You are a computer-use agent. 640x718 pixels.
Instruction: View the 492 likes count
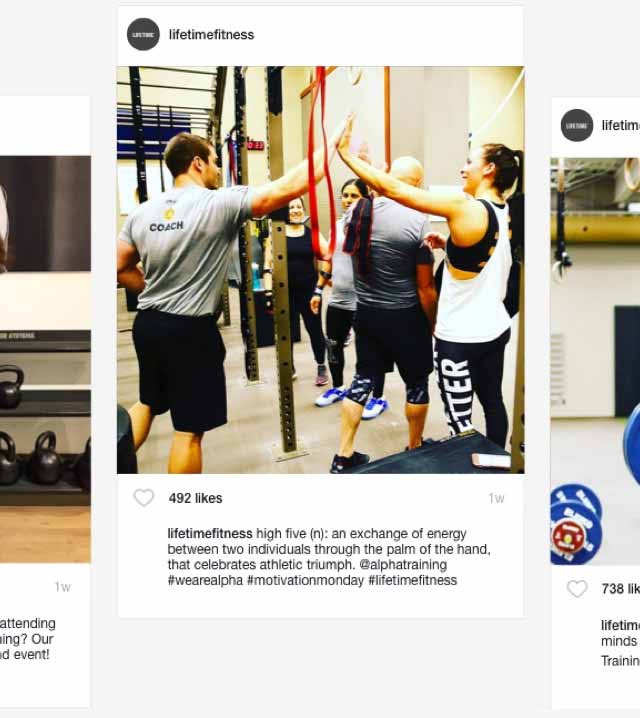195,498
